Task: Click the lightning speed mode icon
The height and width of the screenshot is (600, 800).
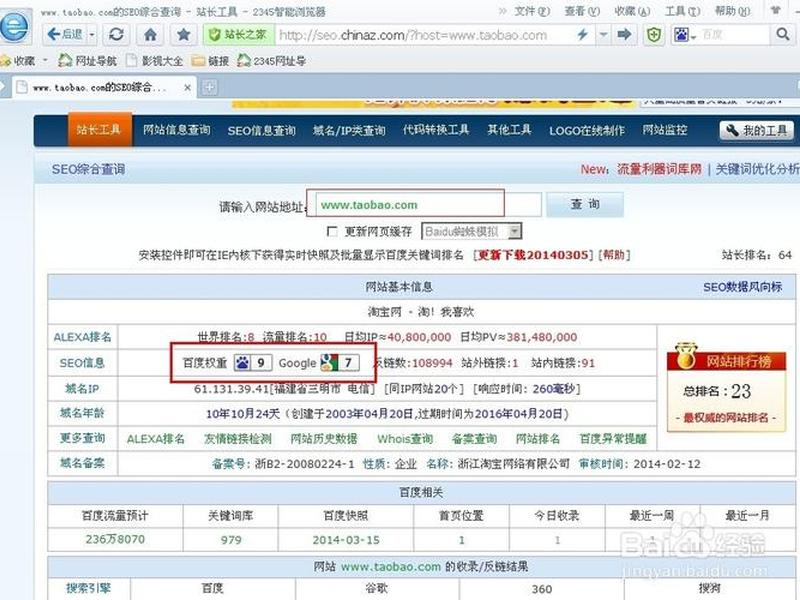Action: tap(582, 35)
